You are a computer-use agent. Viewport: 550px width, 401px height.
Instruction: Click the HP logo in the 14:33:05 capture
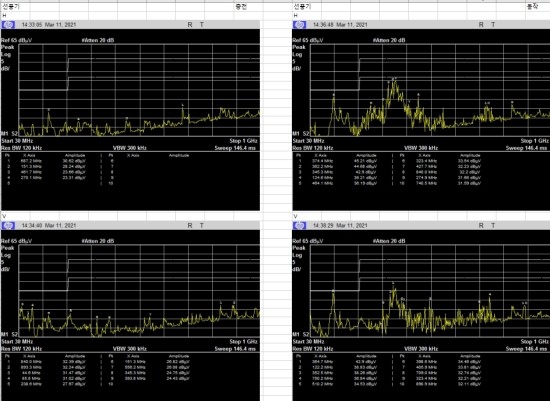pos(8,25)
